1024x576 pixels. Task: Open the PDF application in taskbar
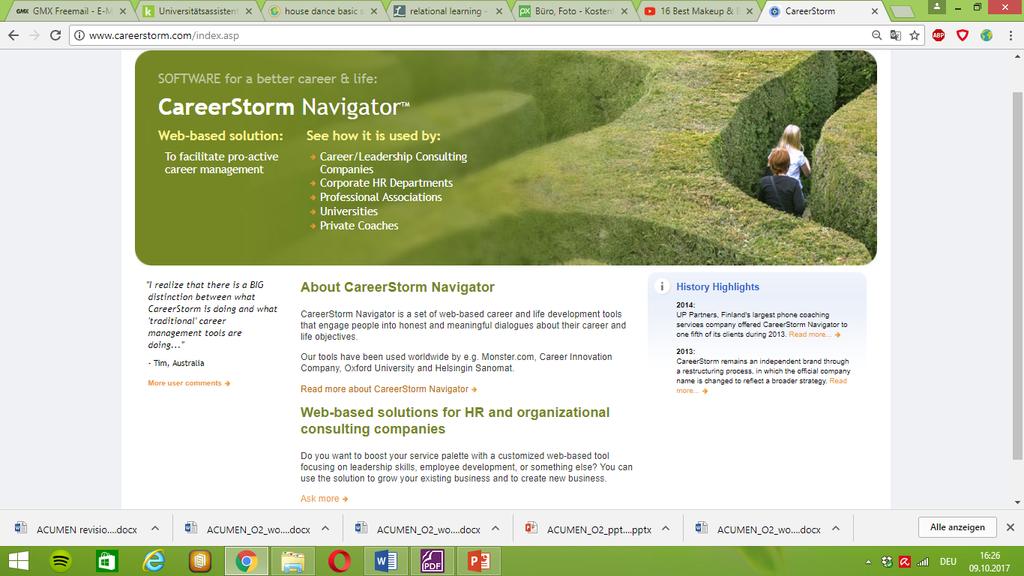432,561
